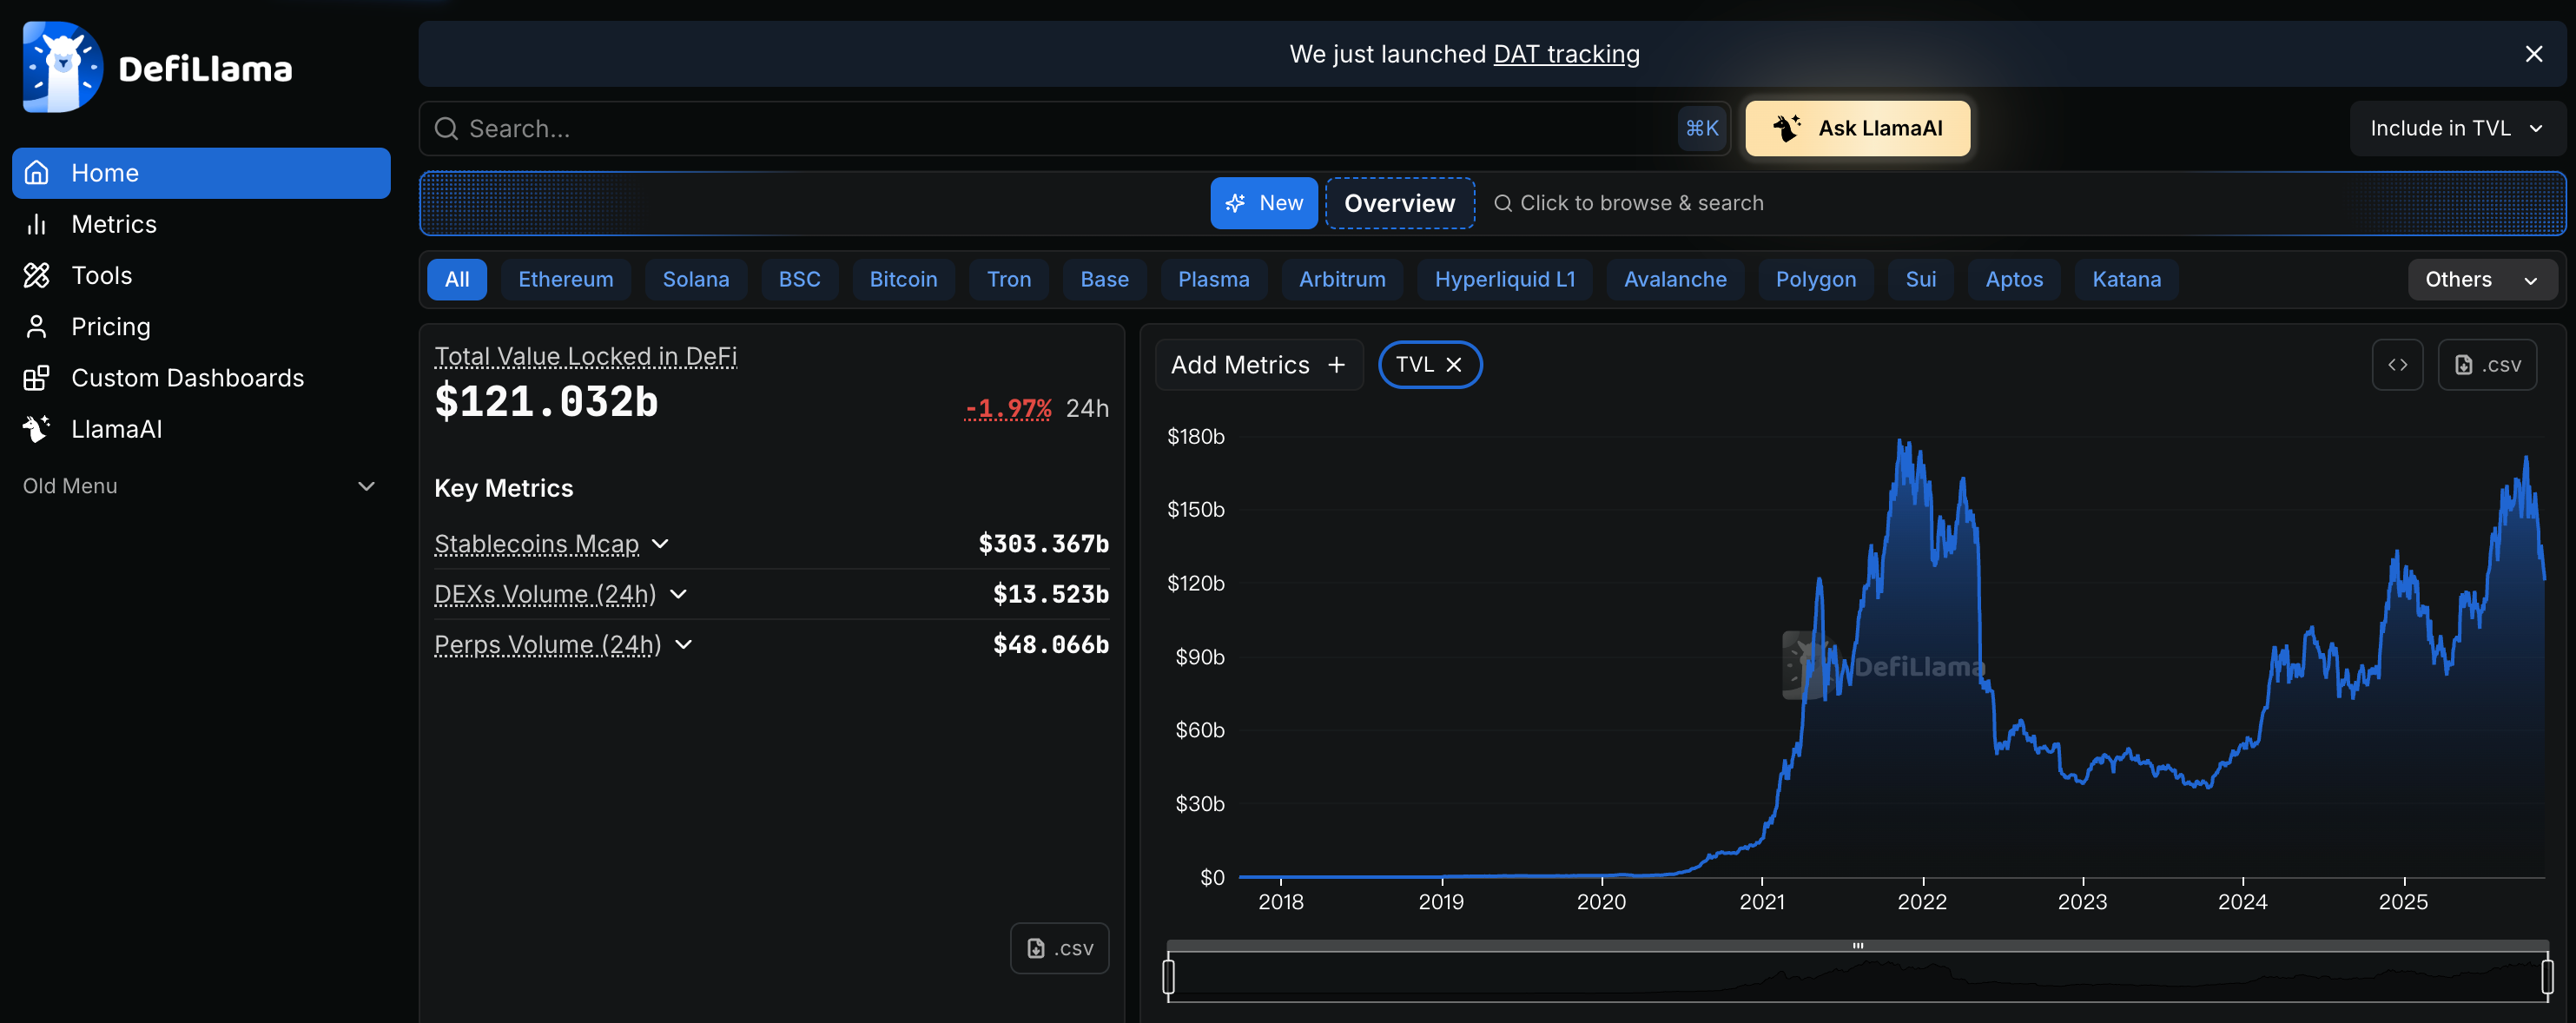Open the Metrics section in sidebar
Viewport: 2576px width, 1023px height.
[x=113, y=224]
